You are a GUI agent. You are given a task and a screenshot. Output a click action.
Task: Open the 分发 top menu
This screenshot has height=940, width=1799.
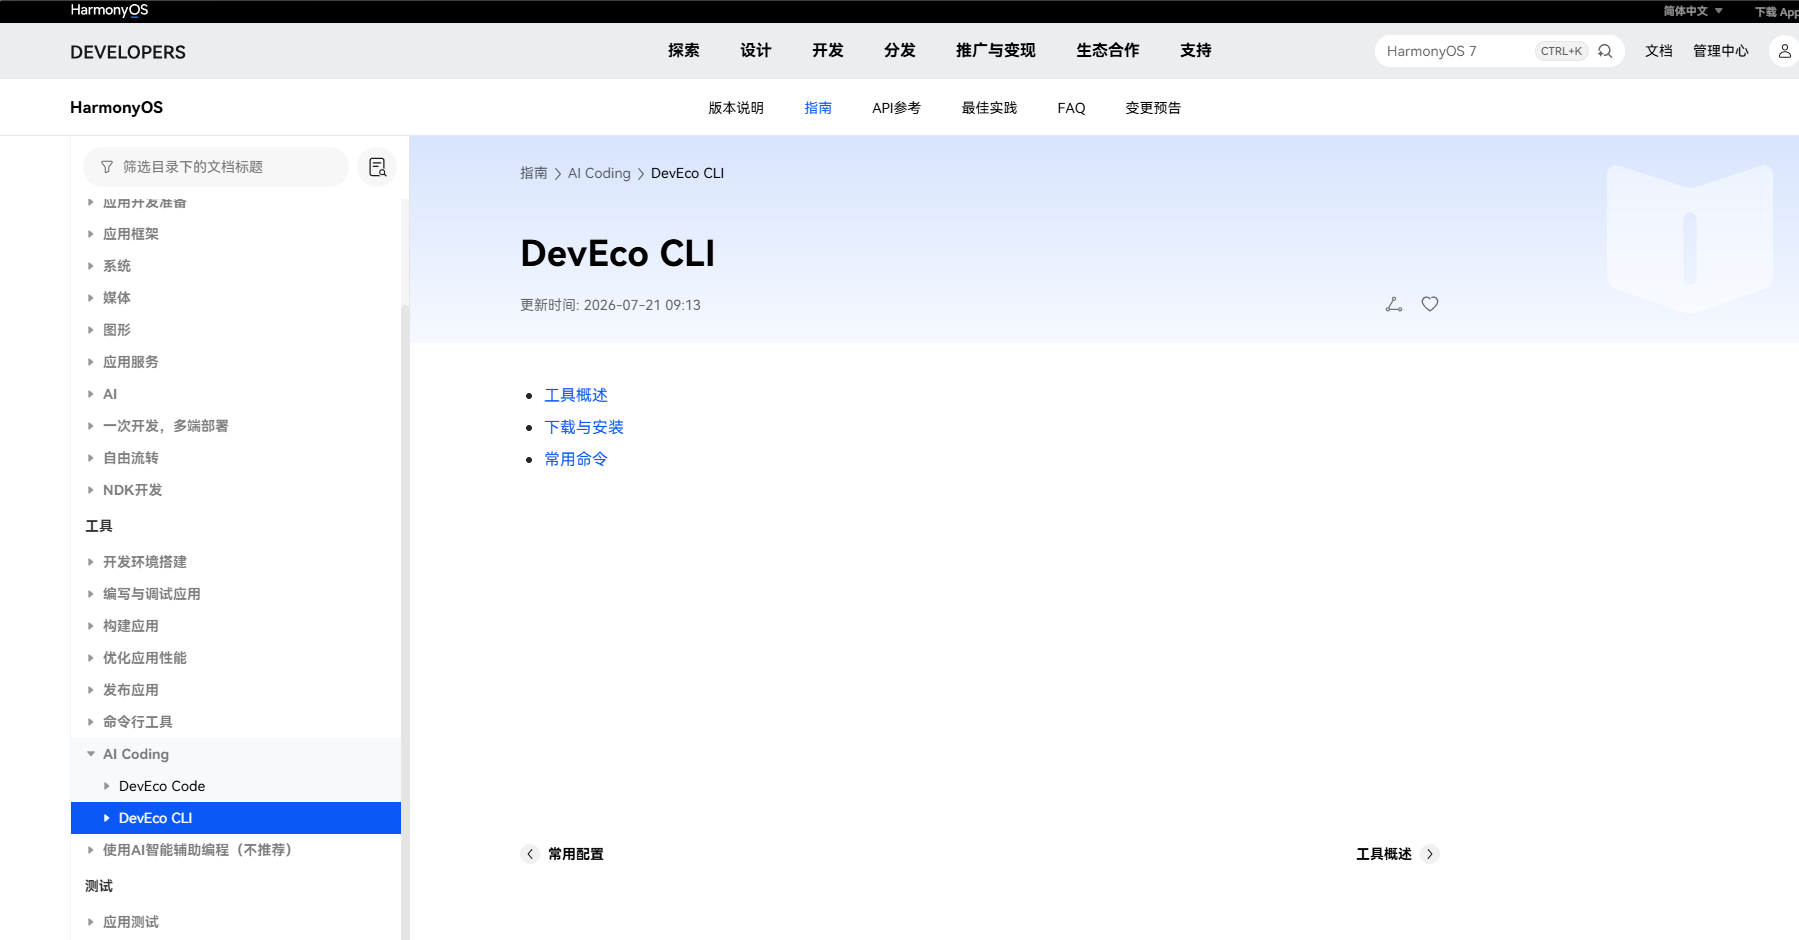pos(900,51)
